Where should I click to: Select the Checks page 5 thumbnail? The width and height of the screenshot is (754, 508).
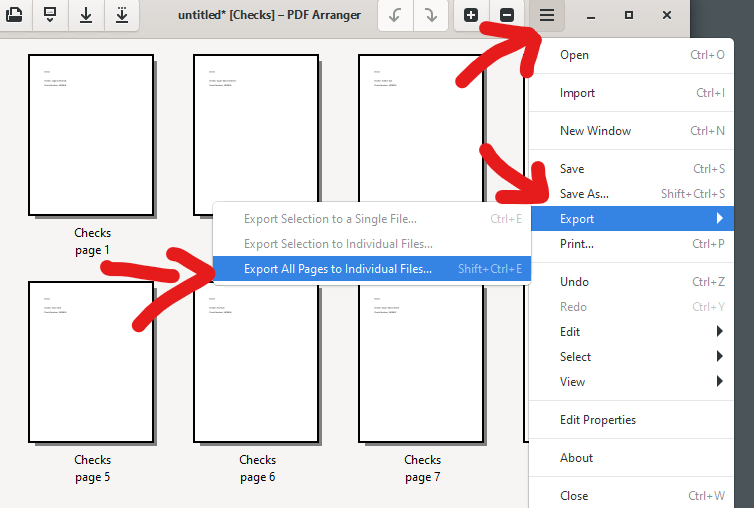(91, 362)
